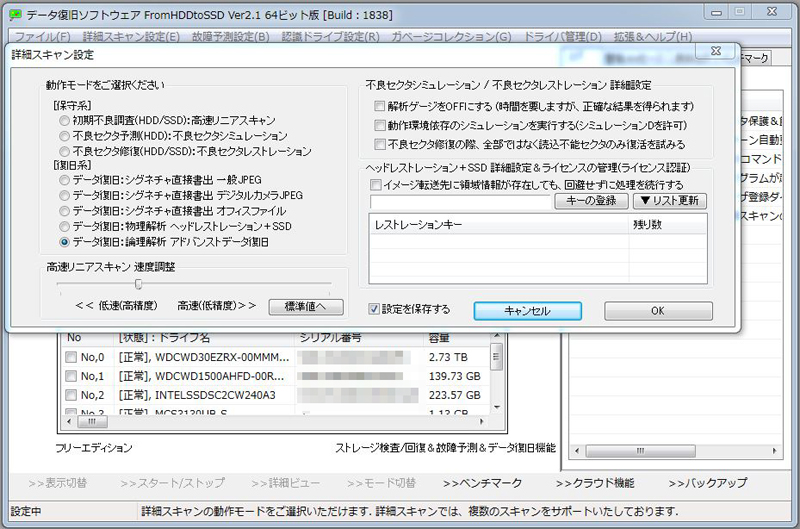This screenshot has height=529, width=800.
Task: Click >>スタート/ストップ link
Action: pos(172,483)
